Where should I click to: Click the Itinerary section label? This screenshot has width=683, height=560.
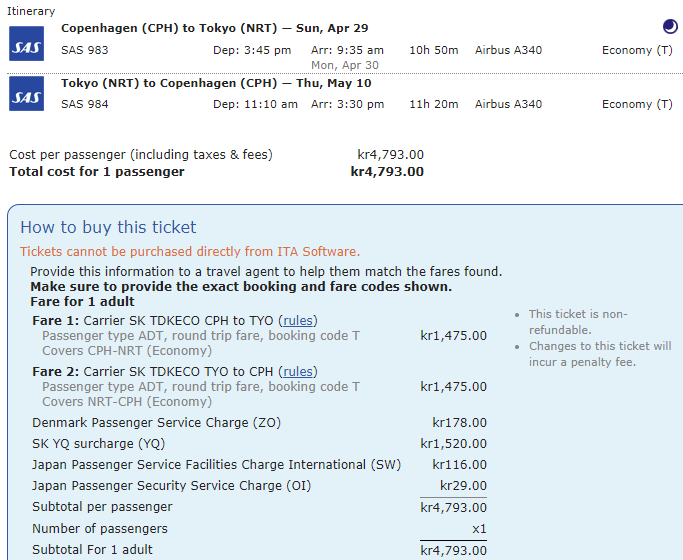coord(31,10)
